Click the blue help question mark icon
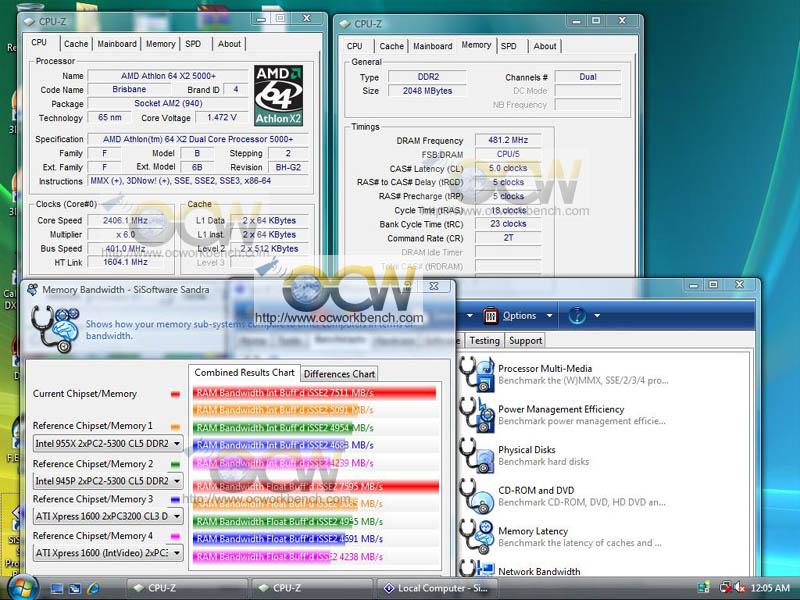The height and width of the screenshot is (600, 800). tap(577, 316)
